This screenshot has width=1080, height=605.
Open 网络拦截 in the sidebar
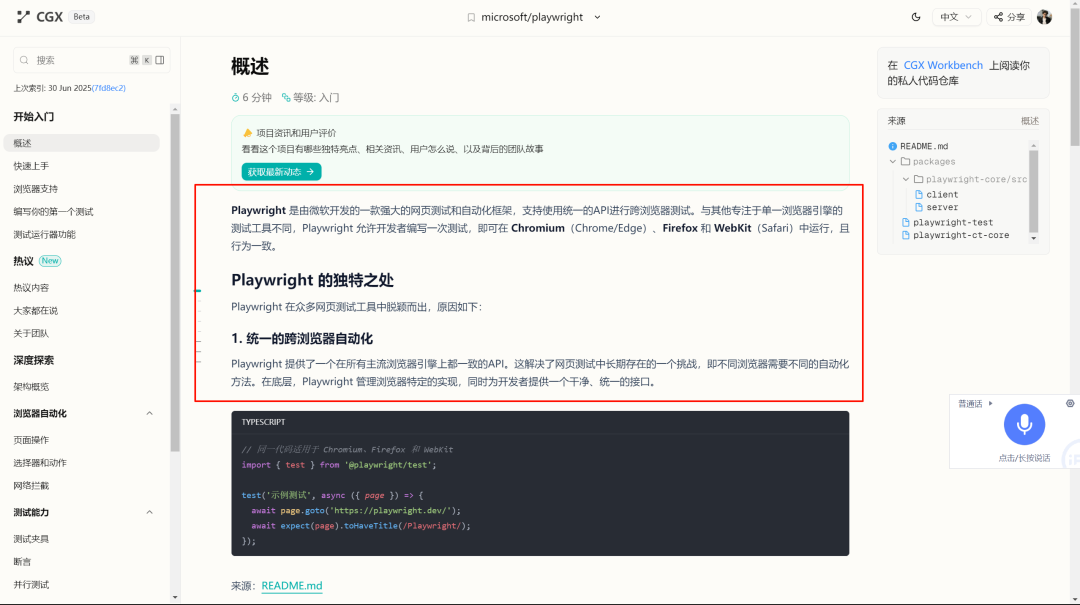click(x=31, y=485)
